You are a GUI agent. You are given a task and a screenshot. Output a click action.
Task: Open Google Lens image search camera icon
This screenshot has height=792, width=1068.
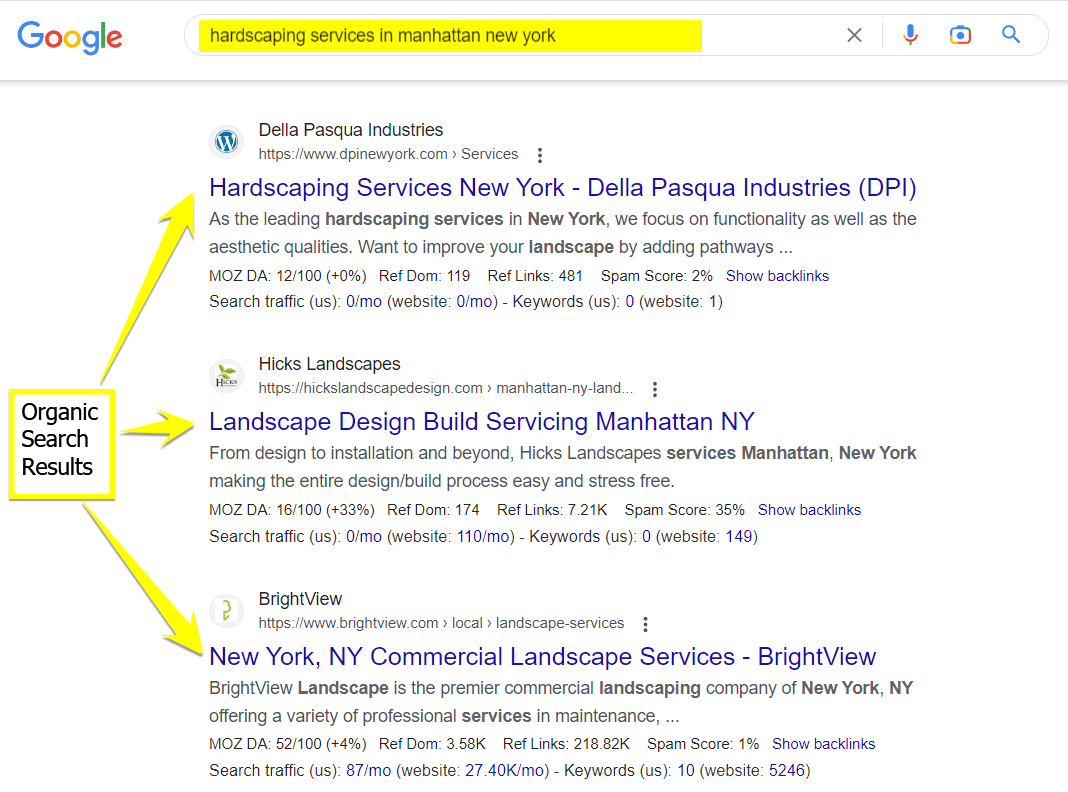pos(960,35)
